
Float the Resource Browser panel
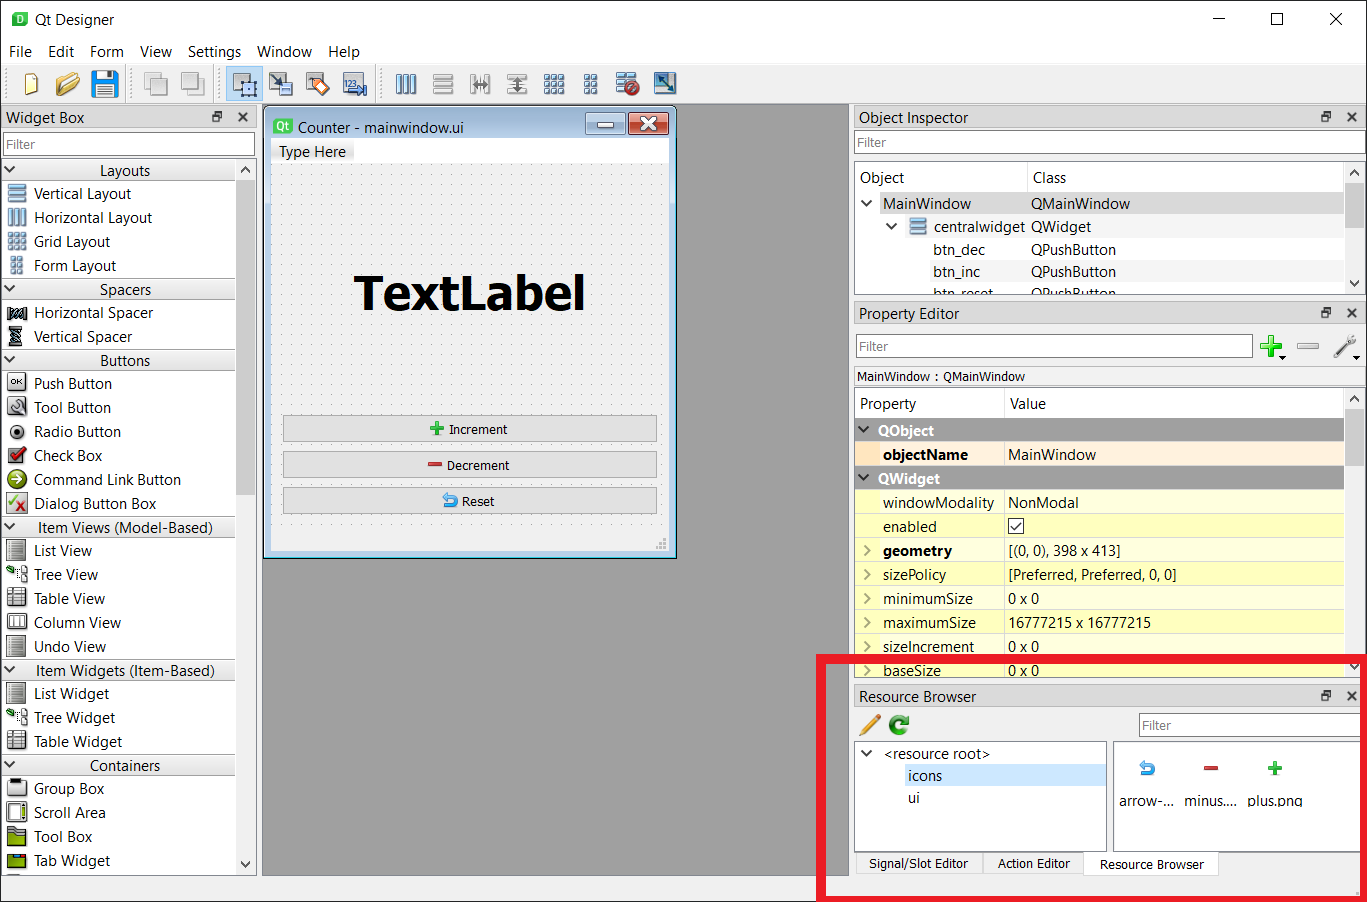coord(1326,696)
